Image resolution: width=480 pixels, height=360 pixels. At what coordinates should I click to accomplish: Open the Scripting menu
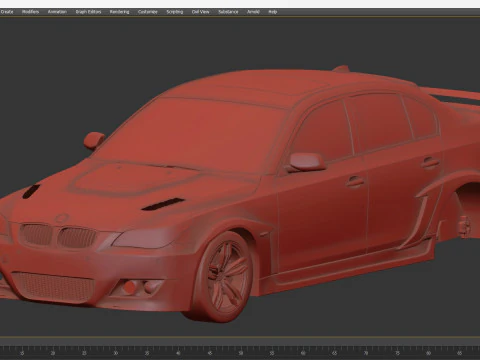(x=175, y=12)
